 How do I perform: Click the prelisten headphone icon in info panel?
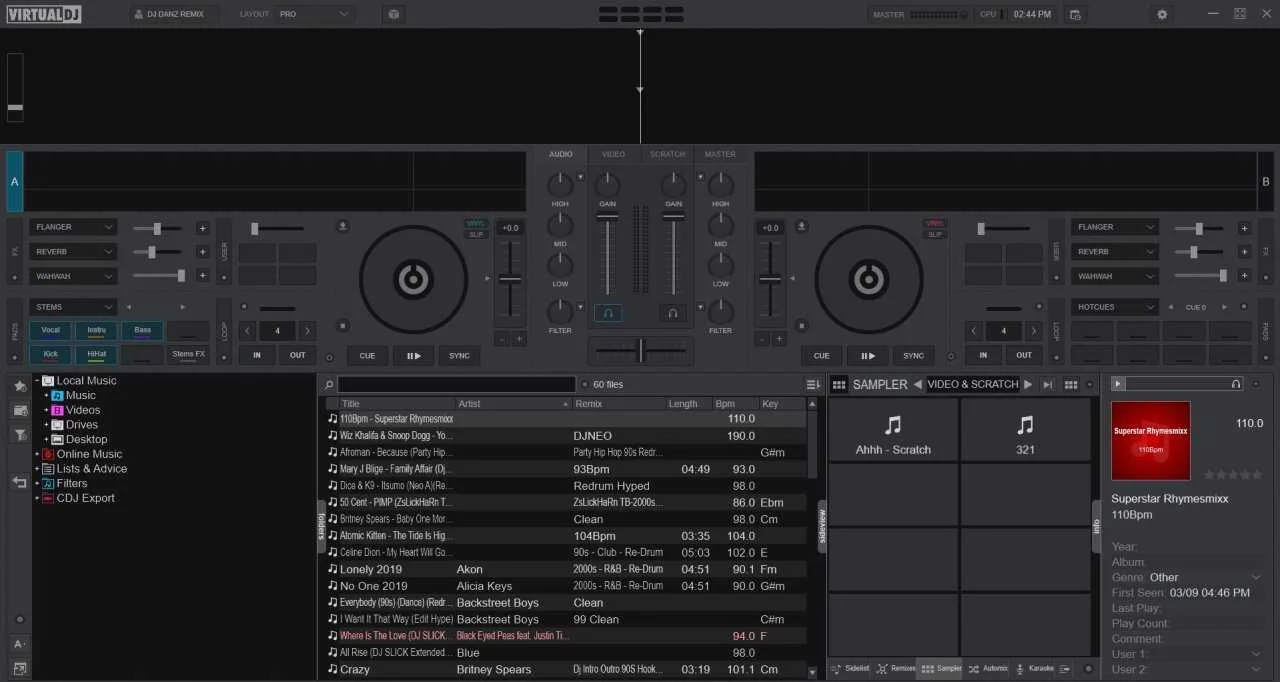[1236, 384]
